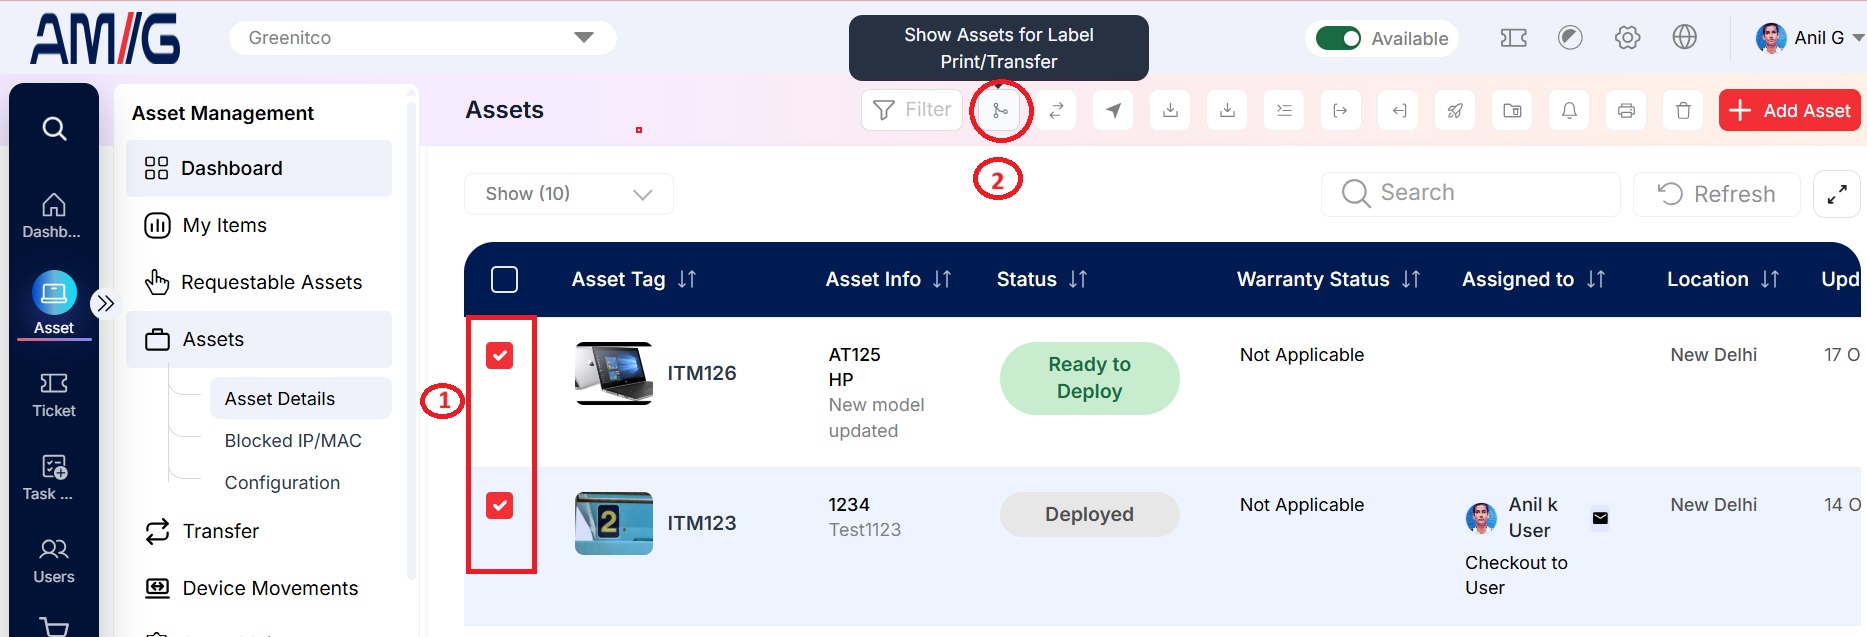This screenshot has height=637, width=1867.
Task: Click the paper-plane arrow toolbar icon
Action: pos(1113,111)
